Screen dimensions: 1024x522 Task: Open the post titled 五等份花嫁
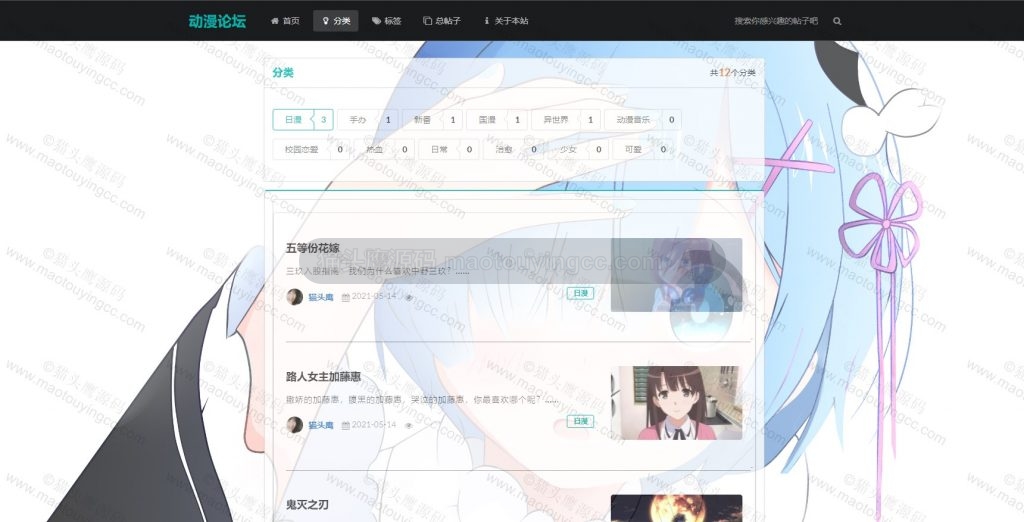point(313,248)
